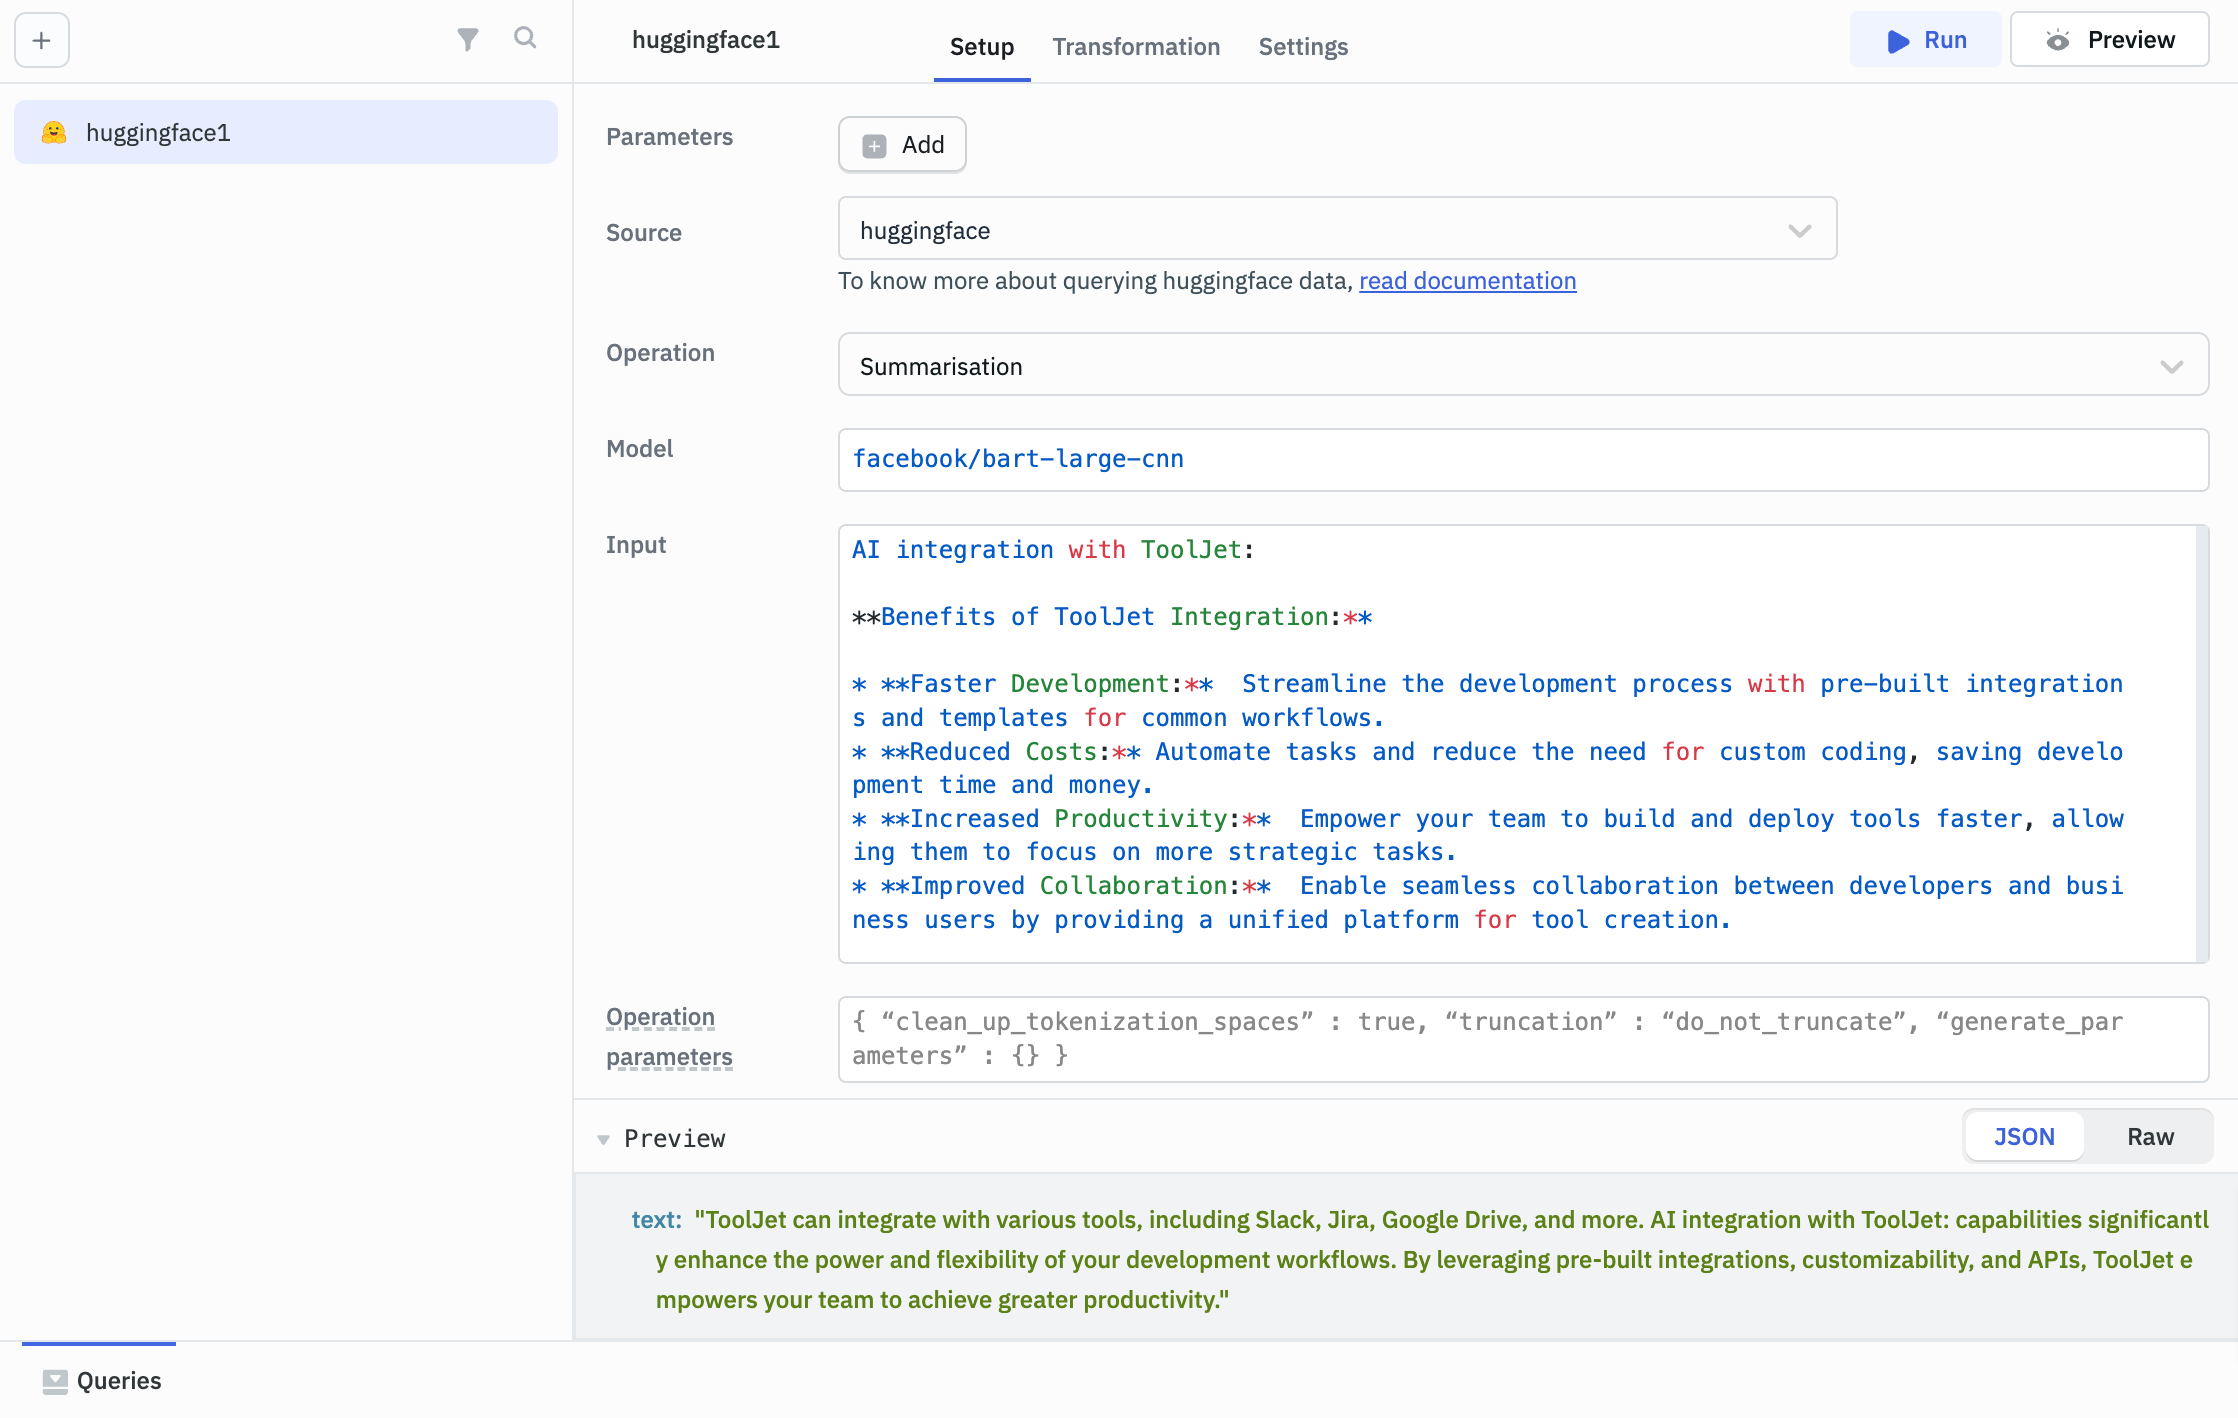The image size is (2238, 1418).
Task: Click the huggingface emoji icon in query list
Action: pos(54,132)
